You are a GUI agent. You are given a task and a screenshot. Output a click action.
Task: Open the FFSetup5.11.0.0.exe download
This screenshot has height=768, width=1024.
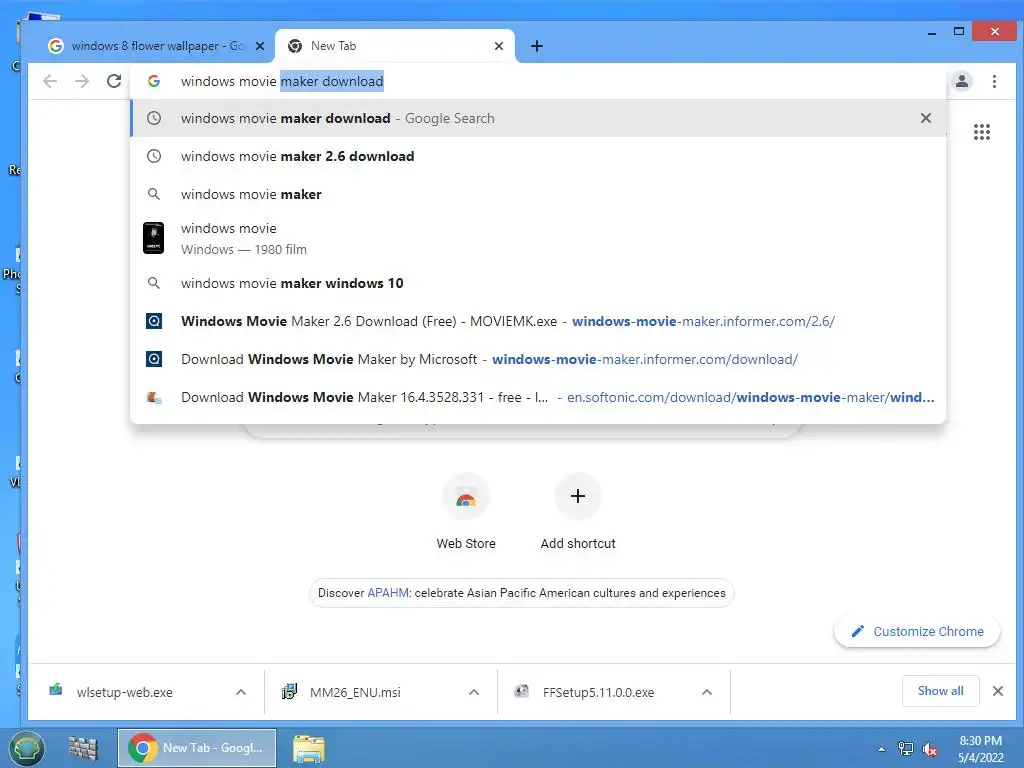coord(598,692)
